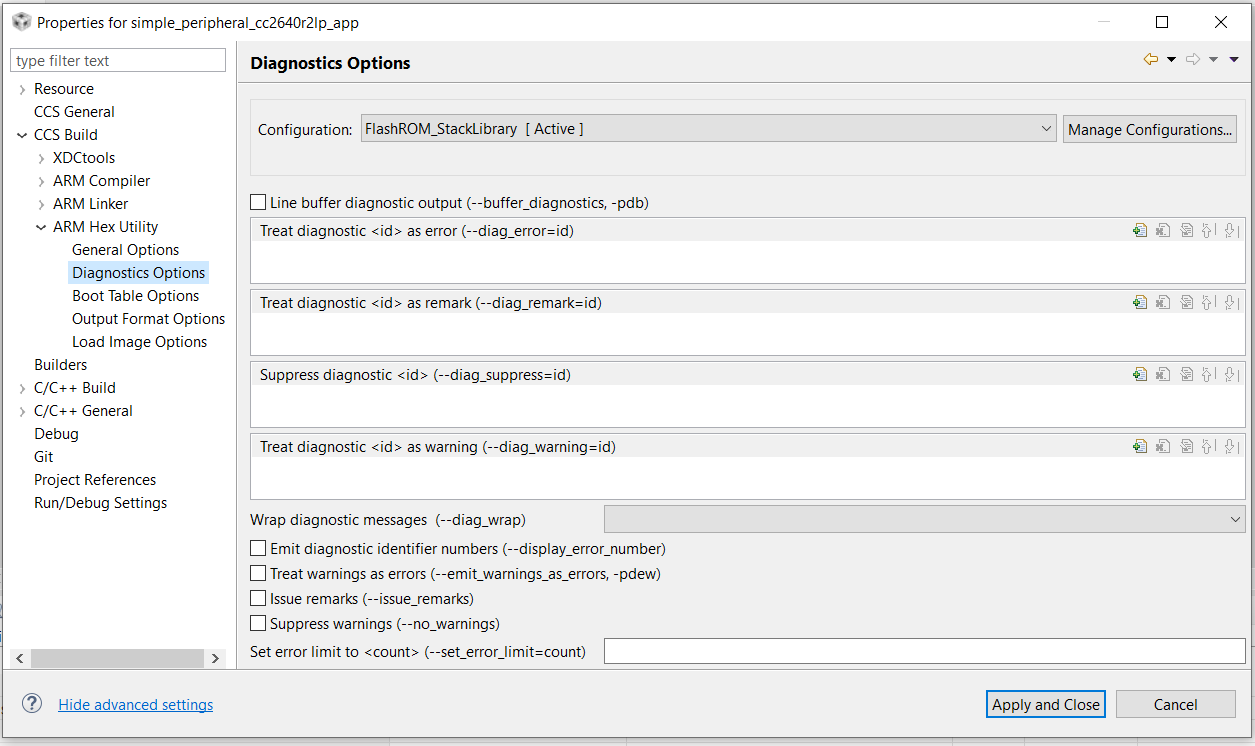Click Add icon in diag_error list
Viewport: 1255px width, 746px height.
pyautogui.click(x=1140, y=231)
